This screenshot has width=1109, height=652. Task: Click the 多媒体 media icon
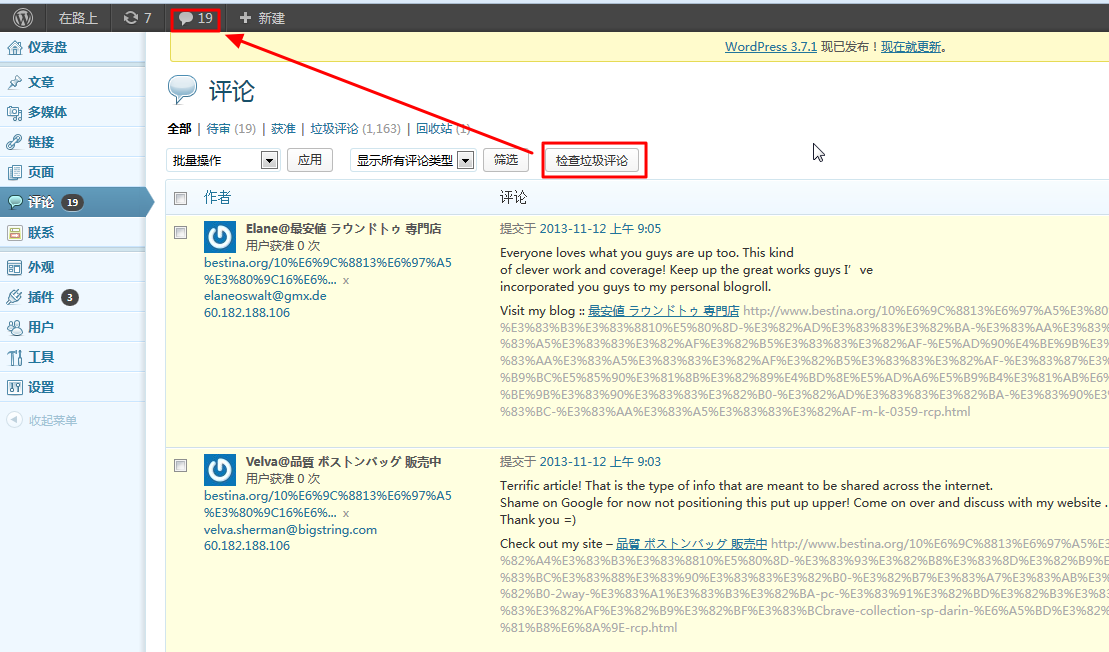tap(14, 112)
